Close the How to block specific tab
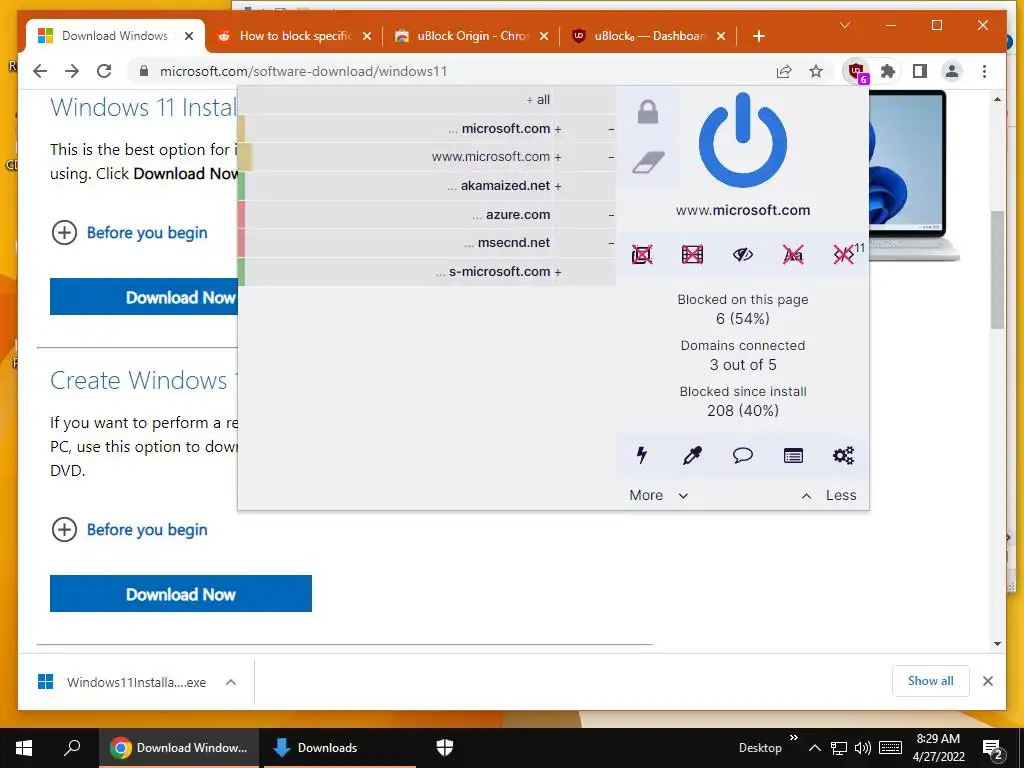This screenshot has height=768, width=1024. coord(367,36)
